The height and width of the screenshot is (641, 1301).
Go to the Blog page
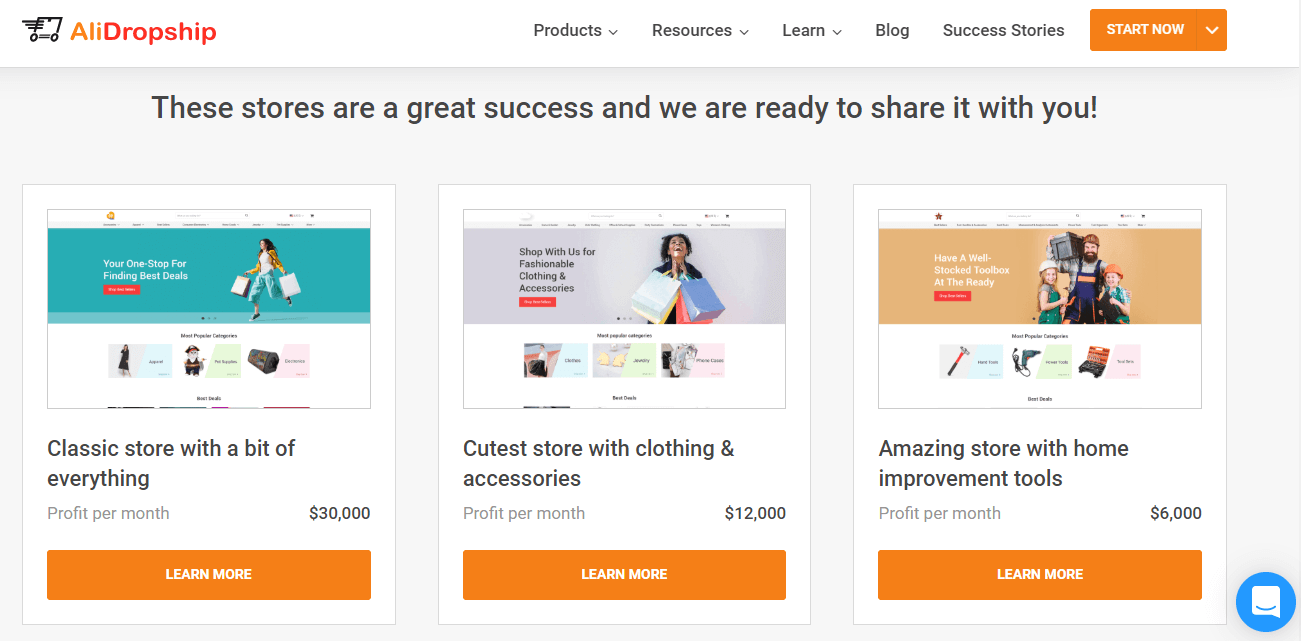(892, 30)
